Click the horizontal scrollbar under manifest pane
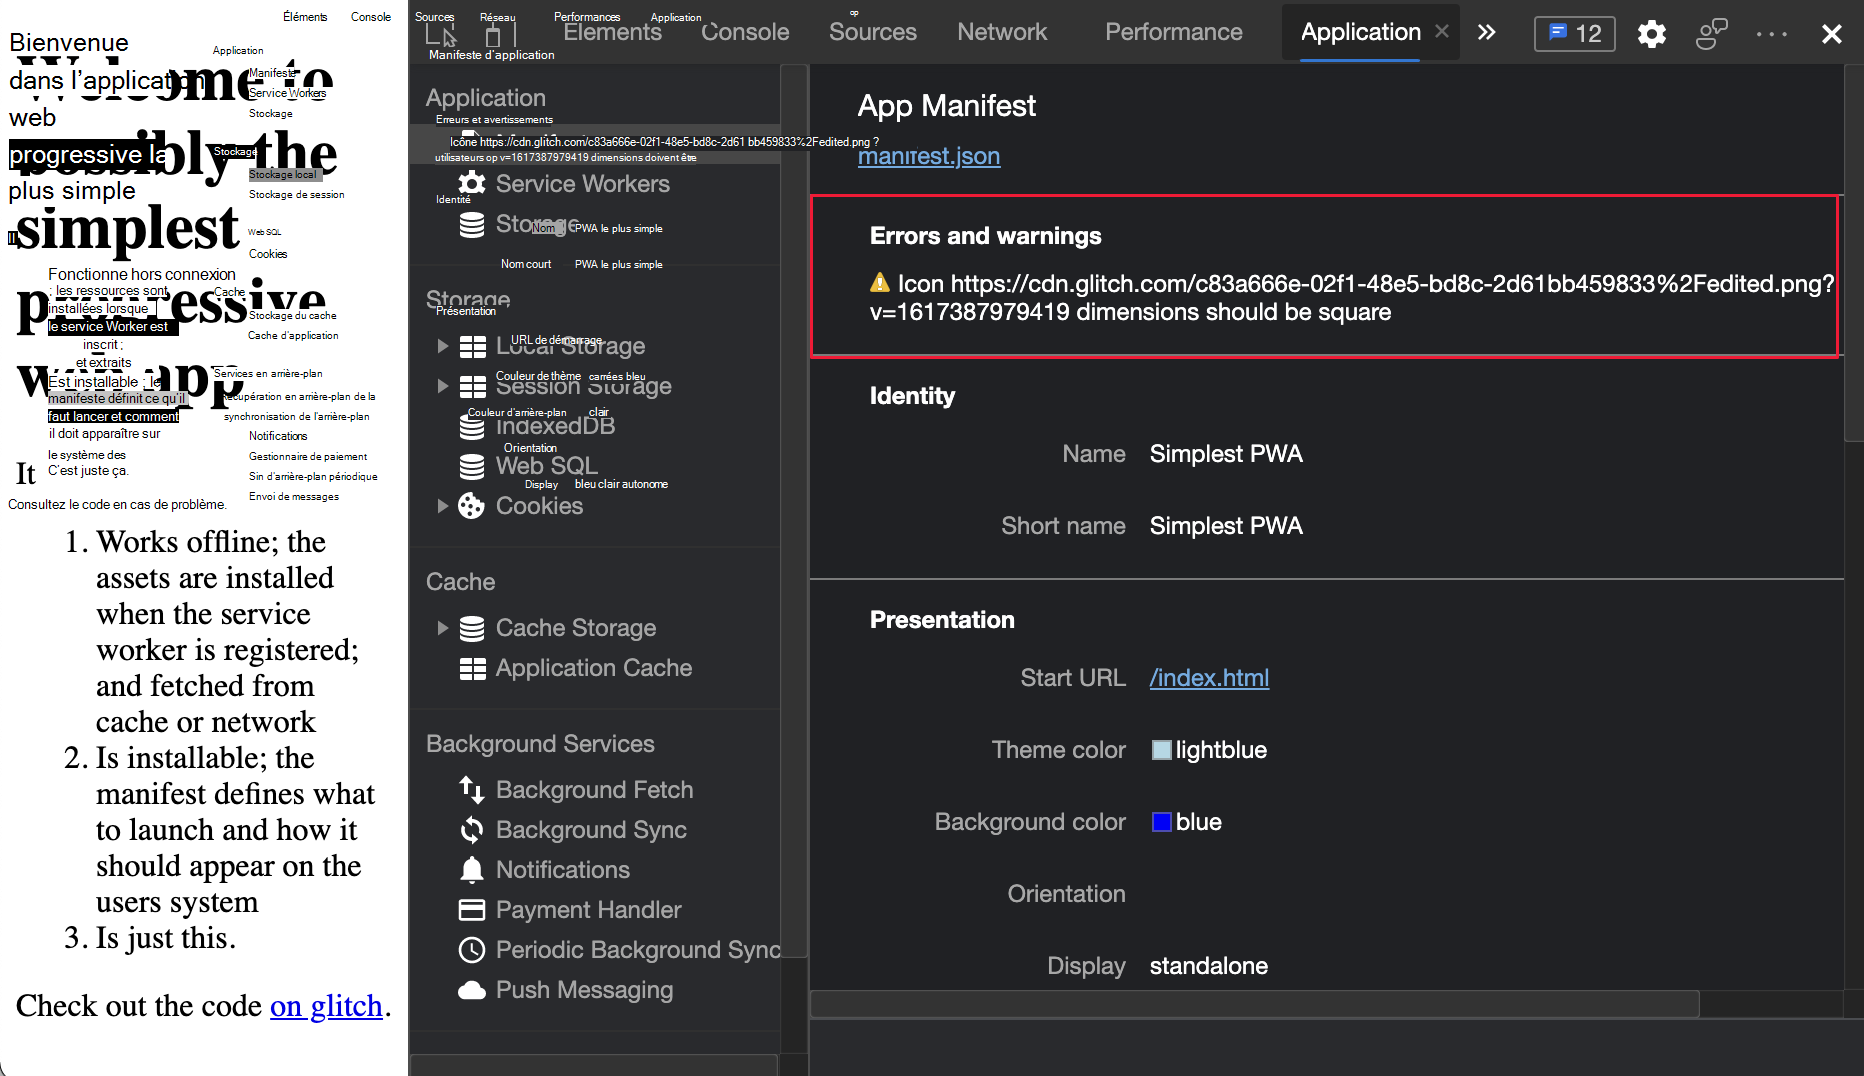 (1254, 1003)
